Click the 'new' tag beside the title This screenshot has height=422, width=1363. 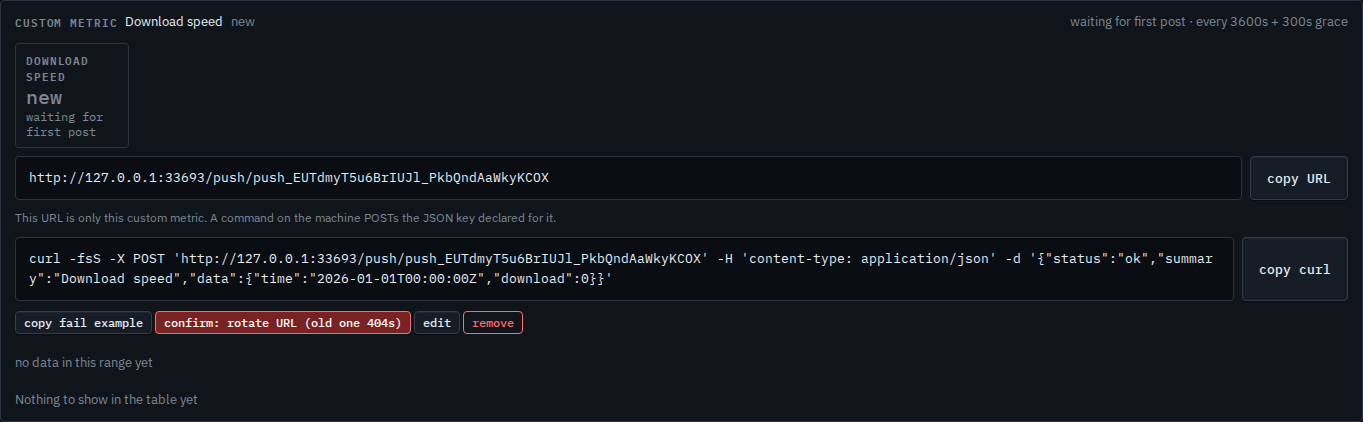[x=243, y=21]
